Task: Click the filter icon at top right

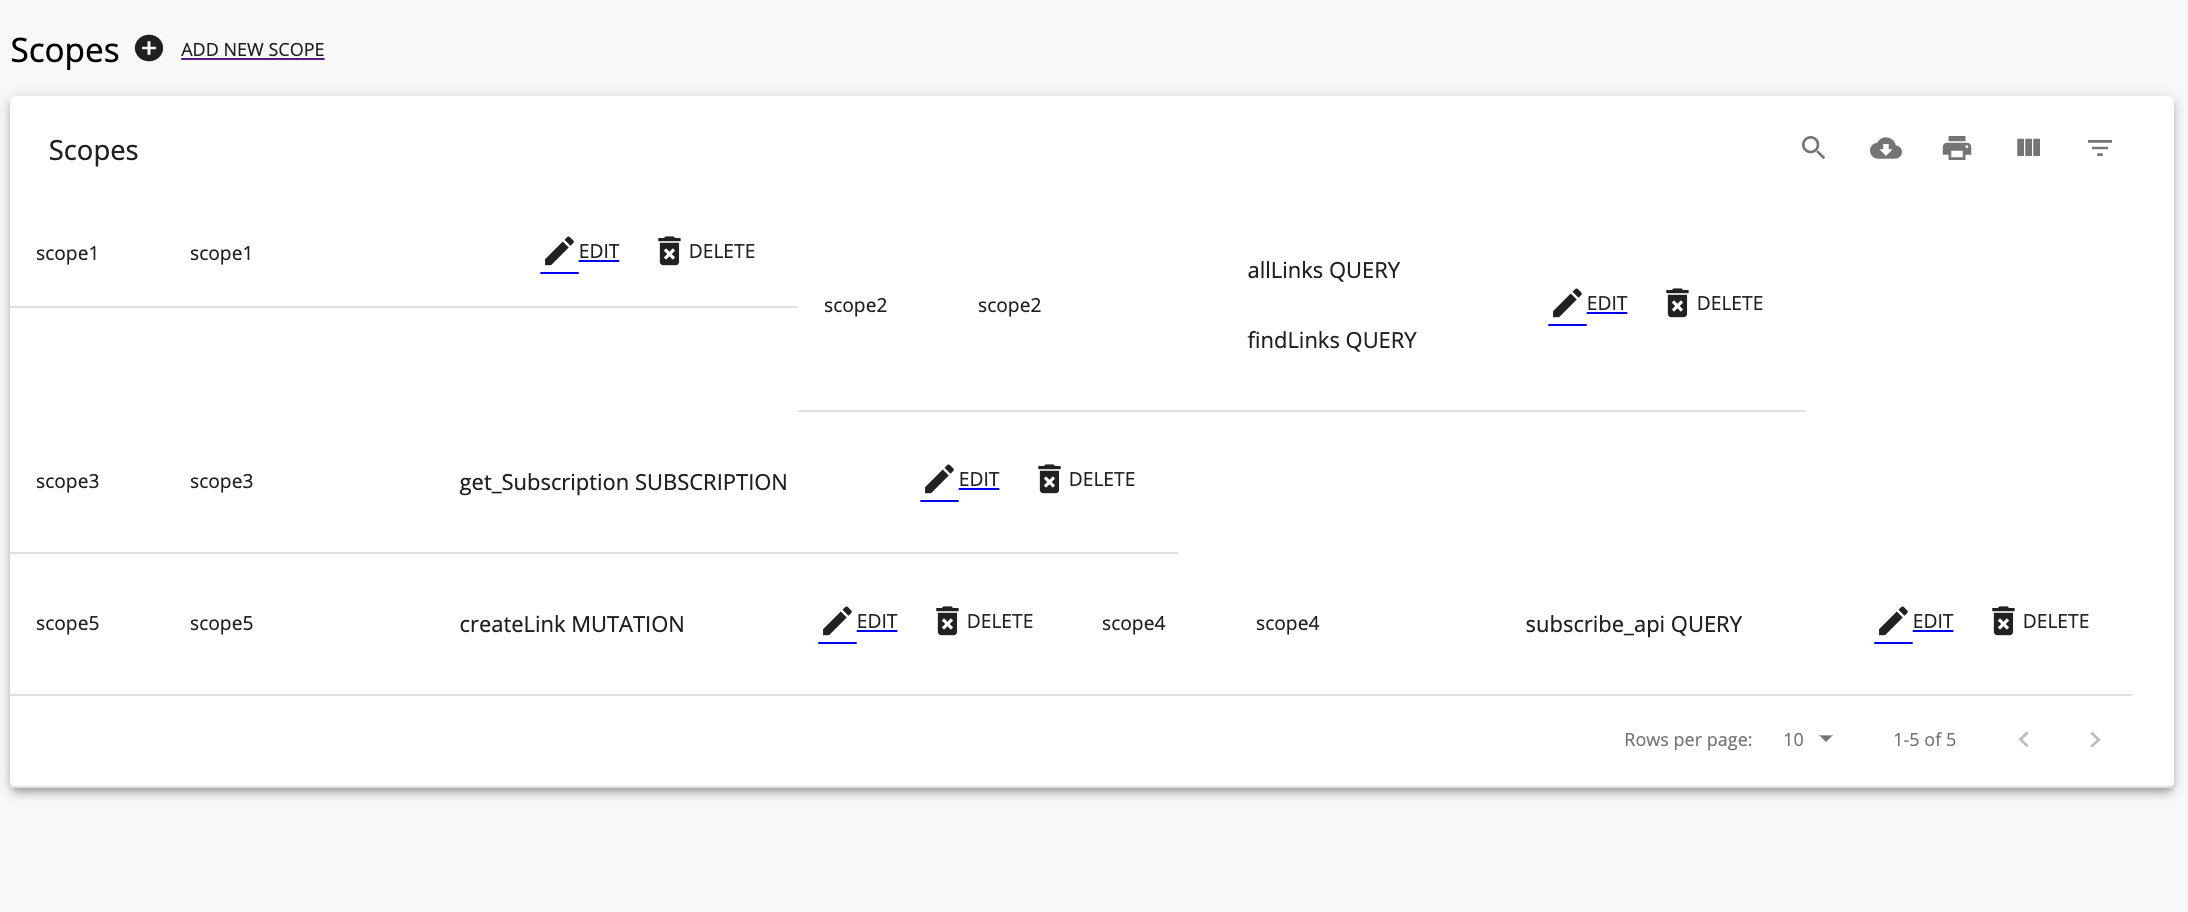Action: point(2100,147)
